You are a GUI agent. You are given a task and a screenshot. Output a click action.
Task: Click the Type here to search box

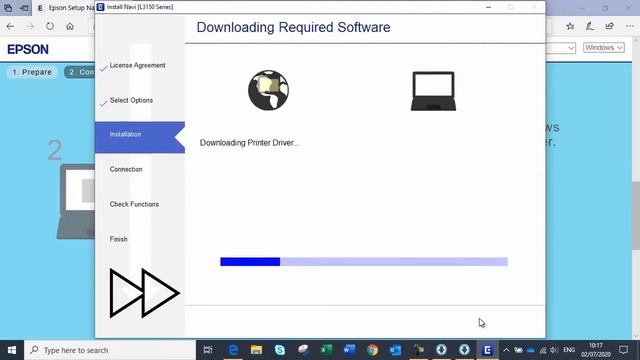[110, 350]
